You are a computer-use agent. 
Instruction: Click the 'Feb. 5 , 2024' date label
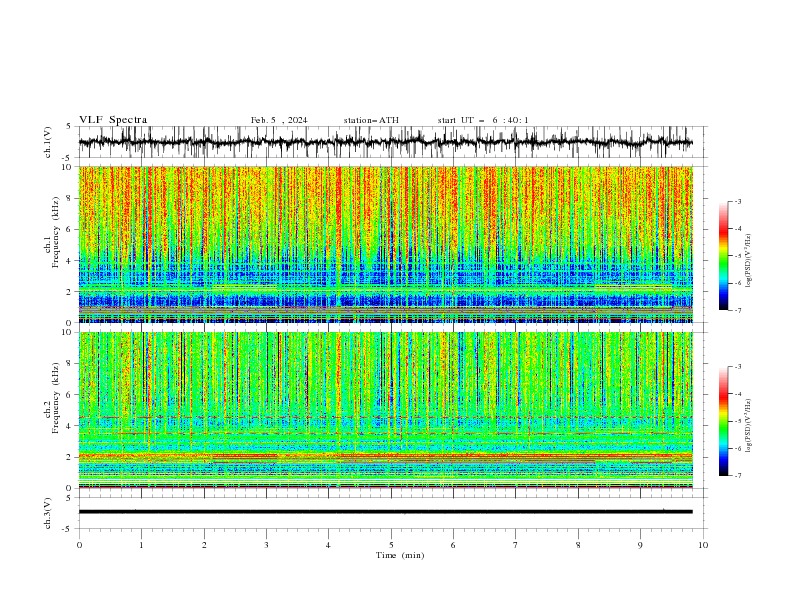click(279, 120)
